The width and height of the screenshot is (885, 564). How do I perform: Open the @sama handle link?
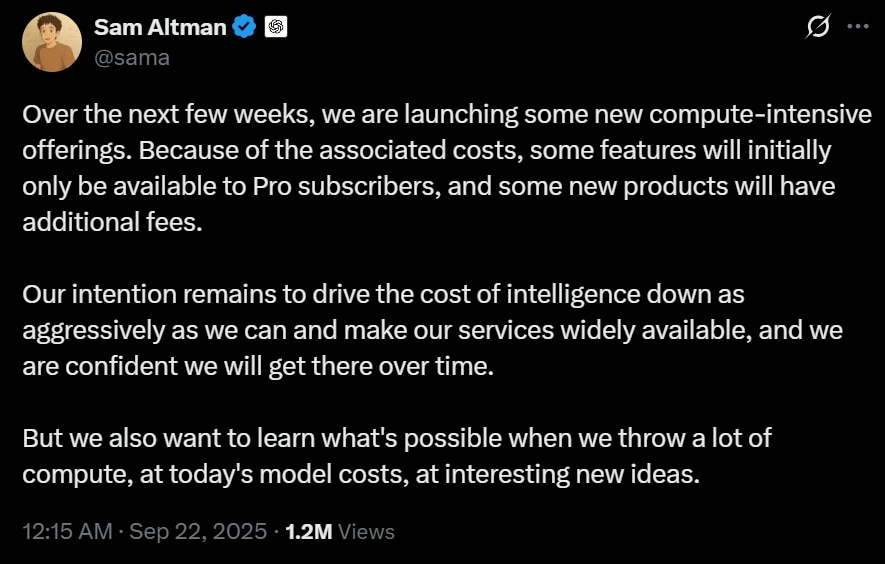point(132,58)
